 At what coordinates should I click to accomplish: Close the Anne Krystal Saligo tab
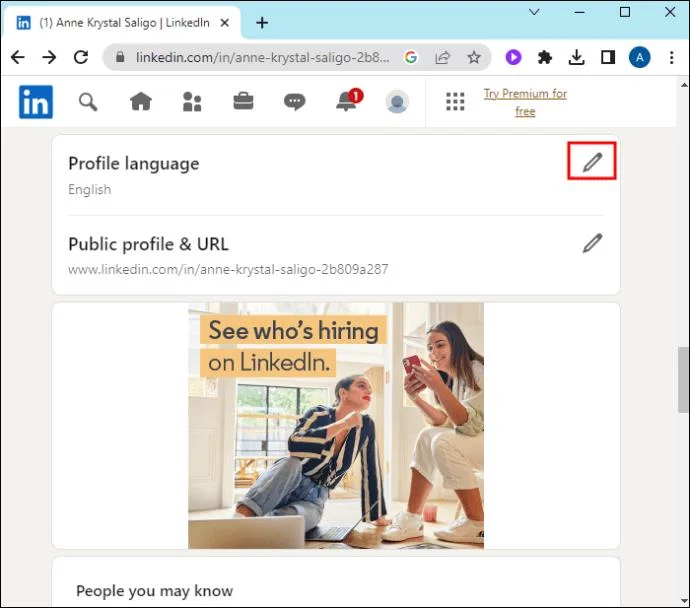[x=225, y=22]
